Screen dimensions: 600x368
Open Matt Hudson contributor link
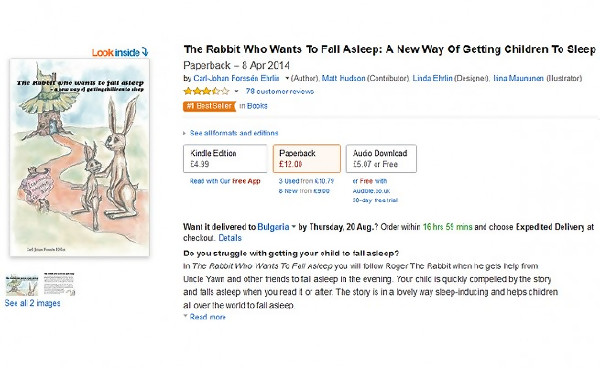[343, 78]
